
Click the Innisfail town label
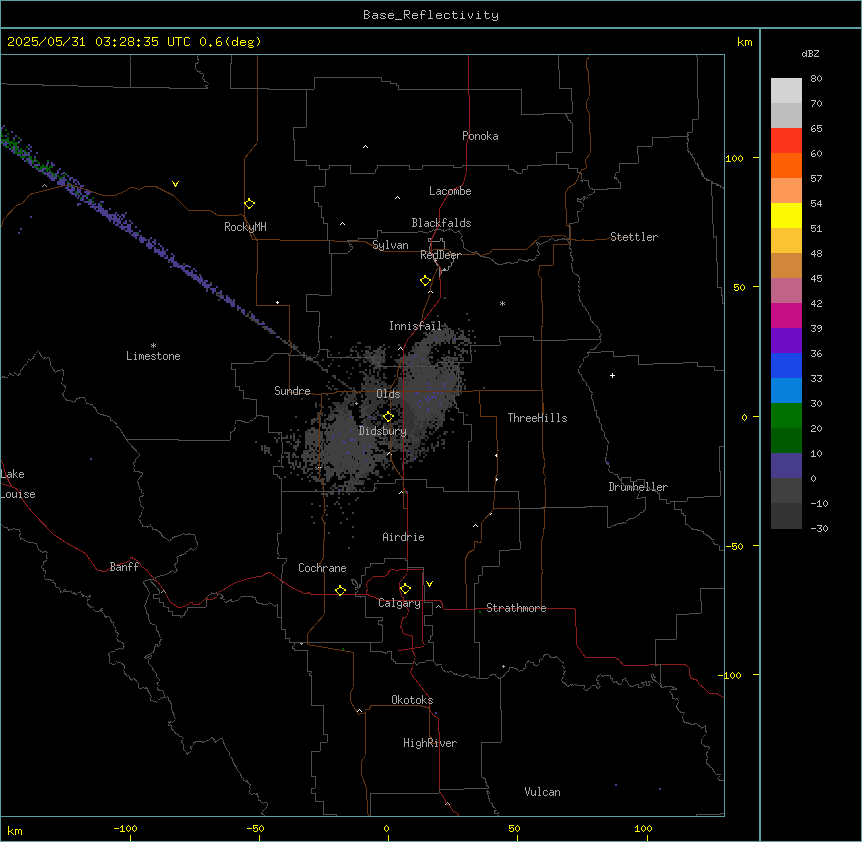tap(415, 326)
